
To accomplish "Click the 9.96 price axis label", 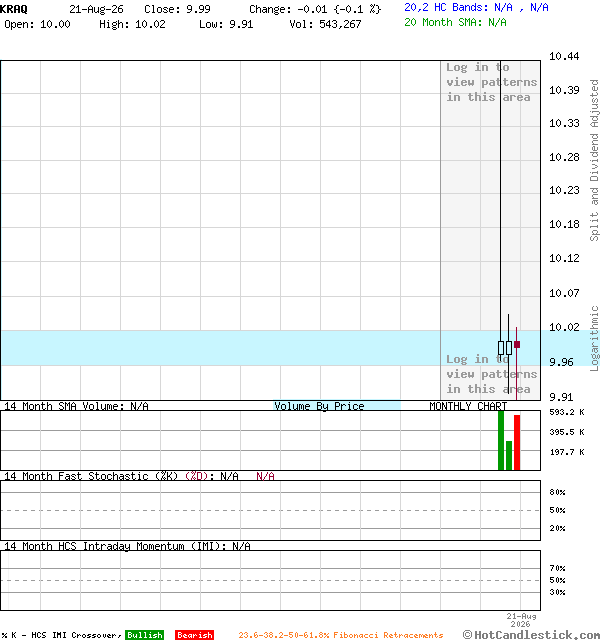I will point(561,362).
